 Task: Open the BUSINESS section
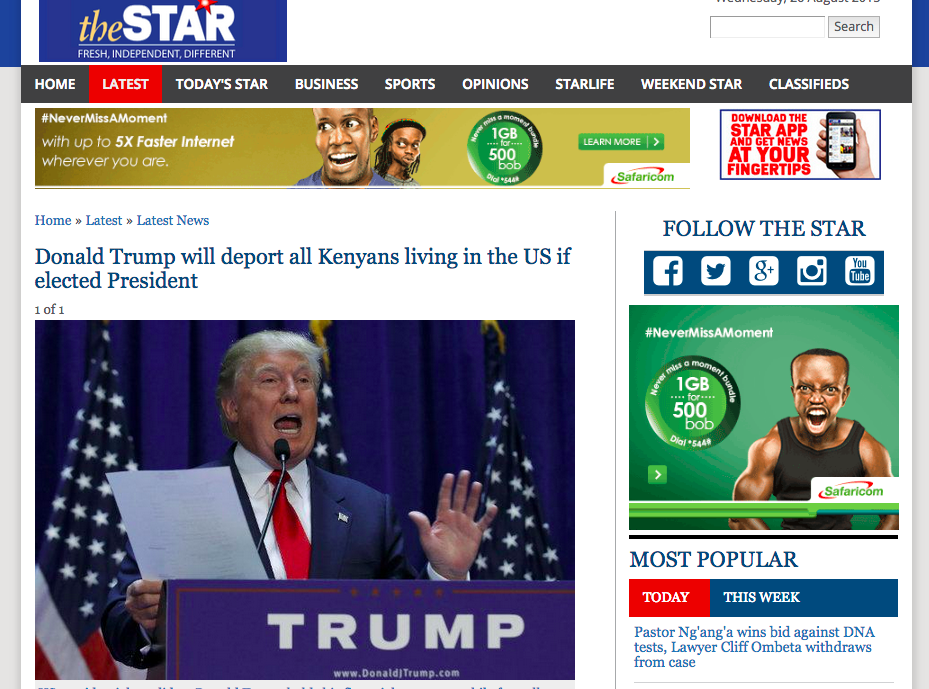tap(326, 84)
